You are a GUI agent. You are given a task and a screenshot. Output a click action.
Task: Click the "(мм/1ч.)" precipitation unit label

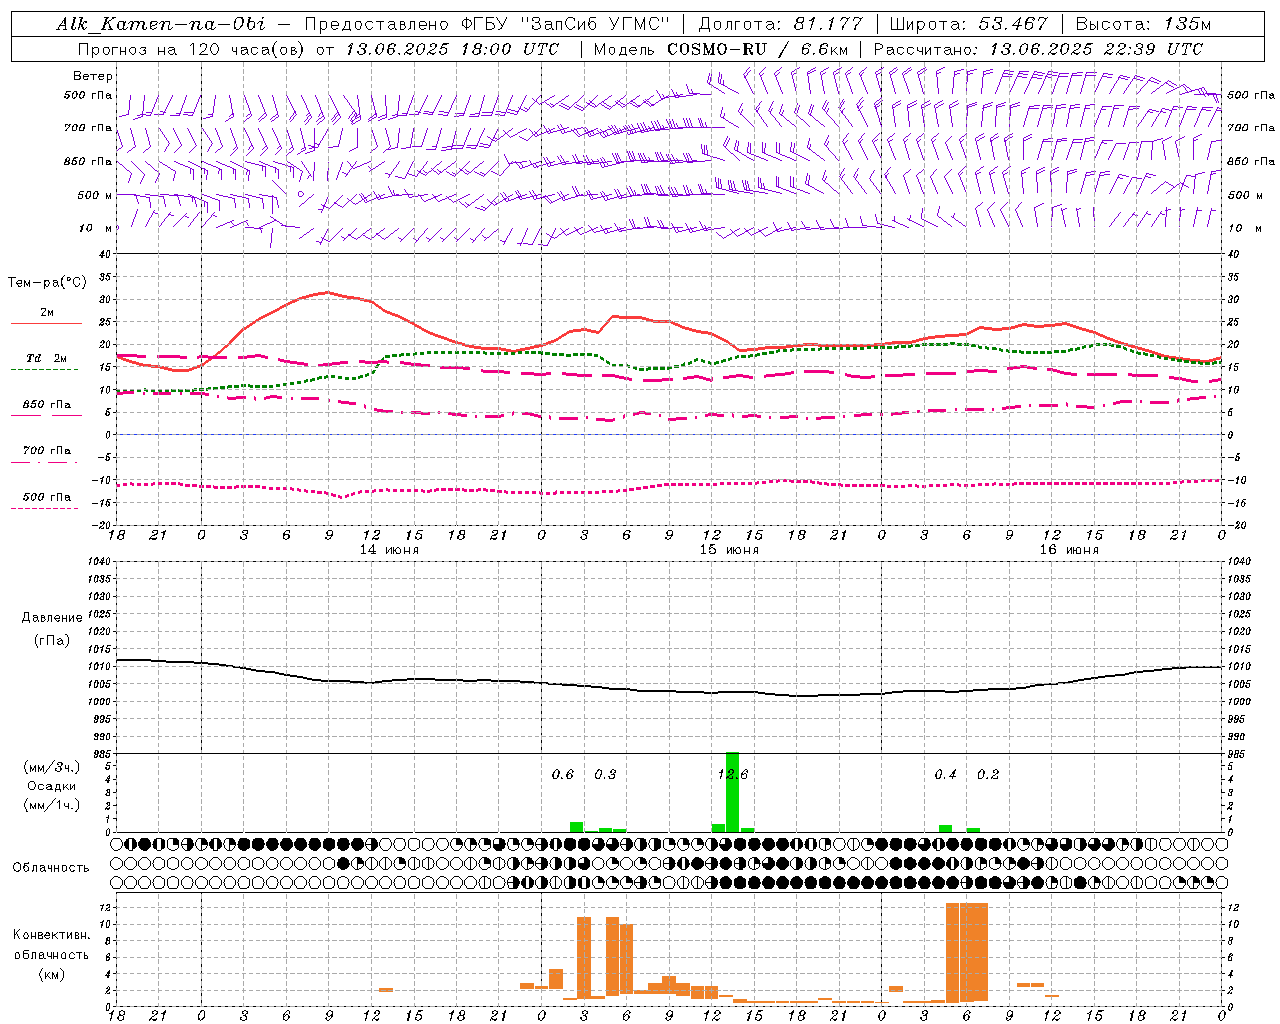pyautogui.click(x=52, y=805)
